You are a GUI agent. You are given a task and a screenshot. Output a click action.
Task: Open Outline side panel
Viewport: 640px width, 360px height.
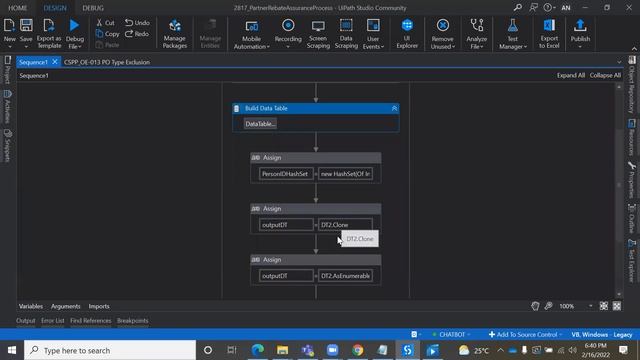pyautogui.click(x=632, y=218)
